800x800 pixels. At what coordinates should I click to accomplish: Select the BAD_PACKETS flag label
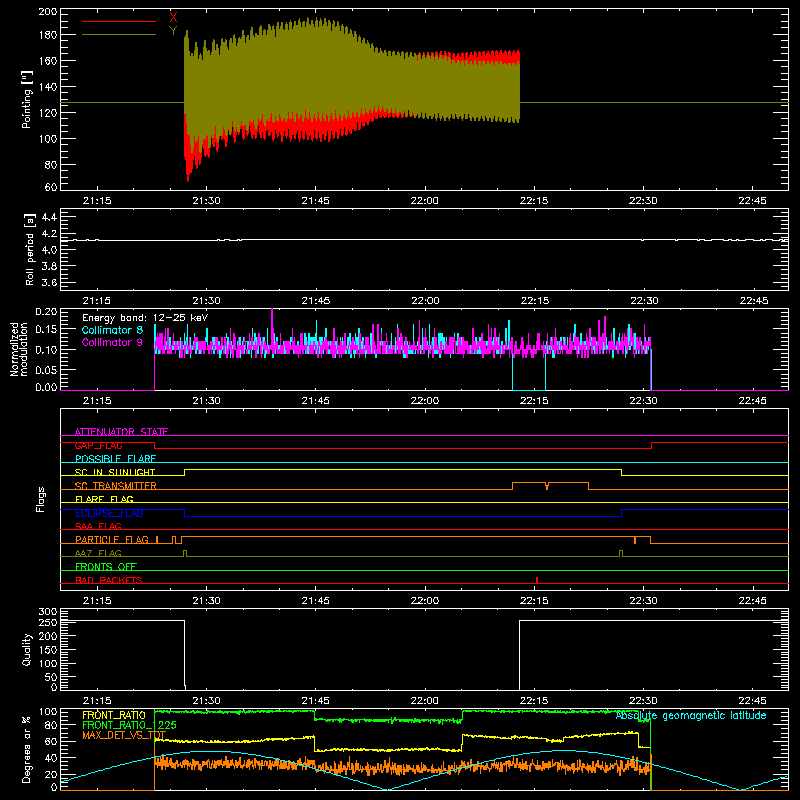click(x=109, y=580)
